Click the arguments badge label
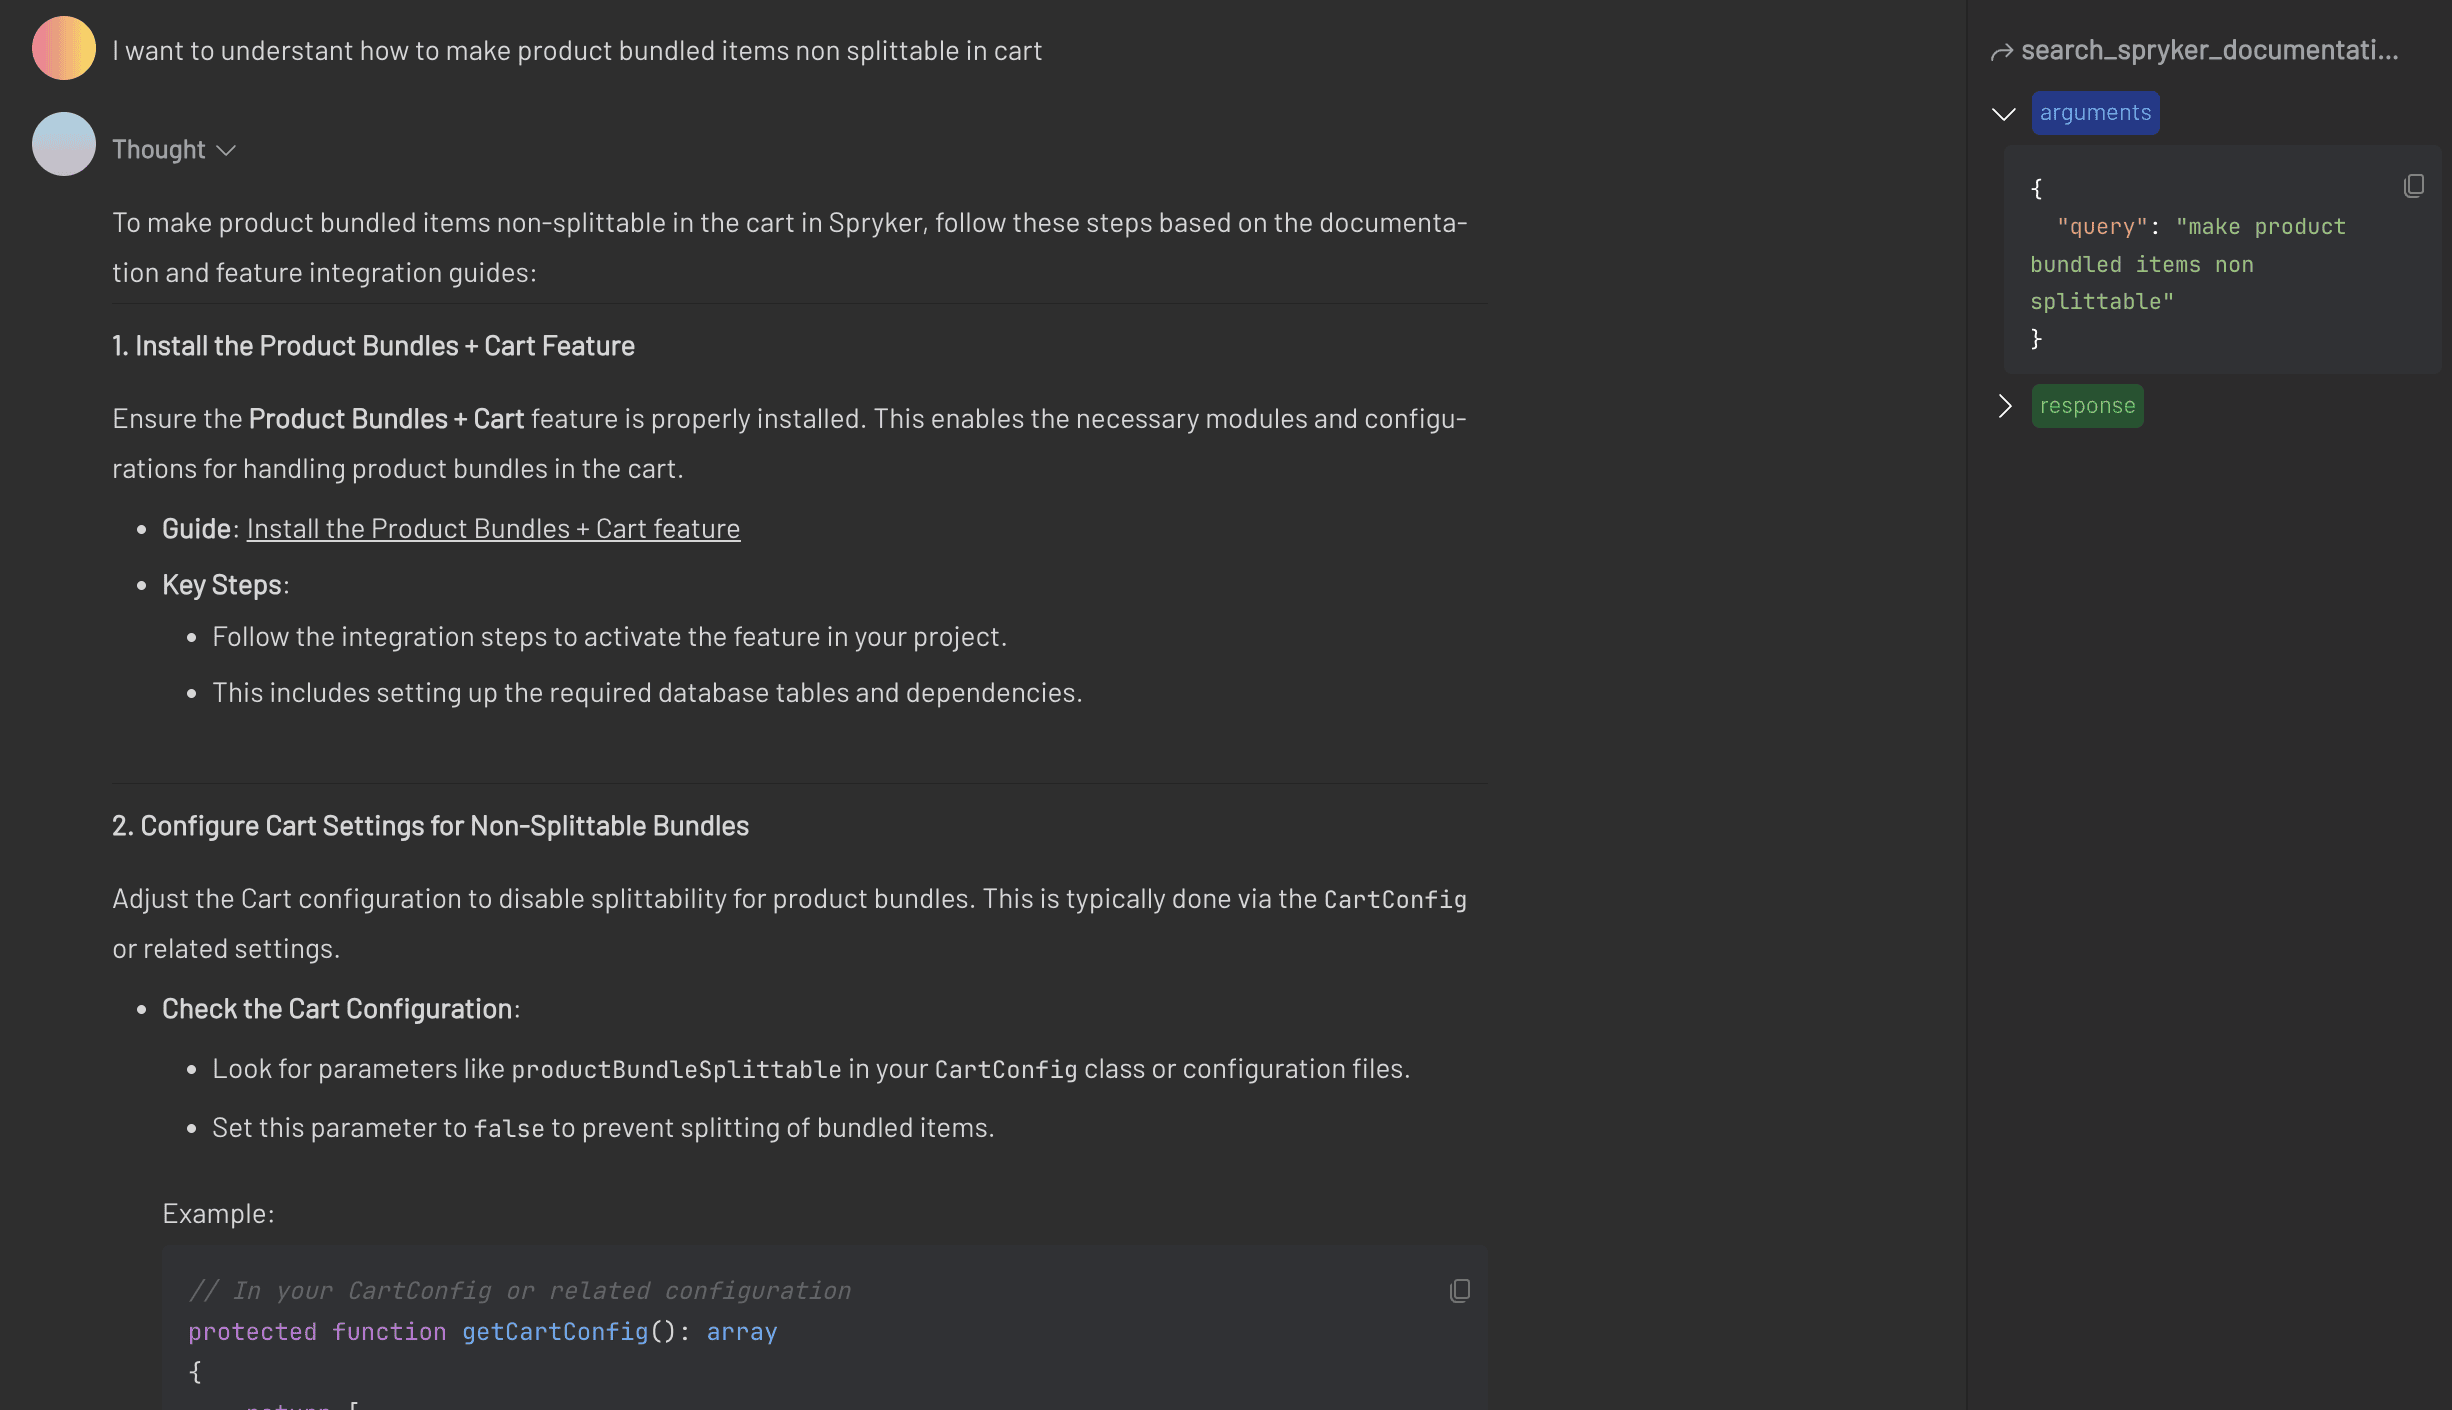 2095,112
